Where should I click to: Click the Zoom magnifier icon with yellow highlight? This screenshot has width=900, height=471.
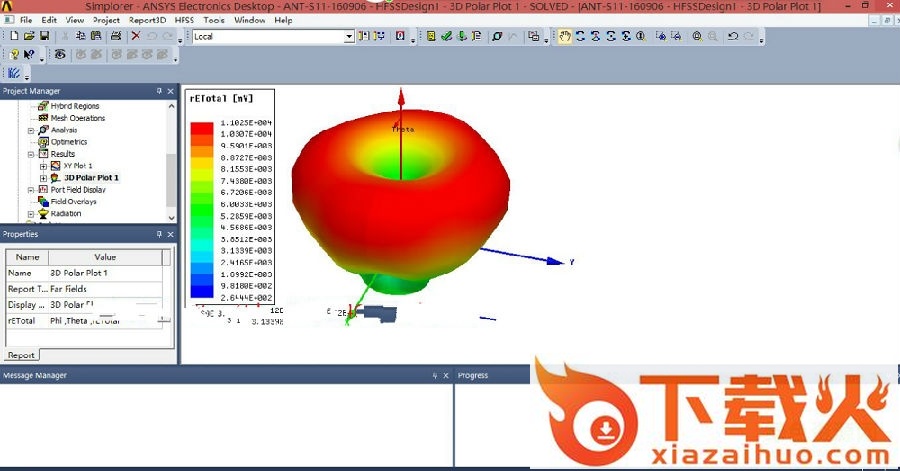pyautogui.click(x=641, y=36)
